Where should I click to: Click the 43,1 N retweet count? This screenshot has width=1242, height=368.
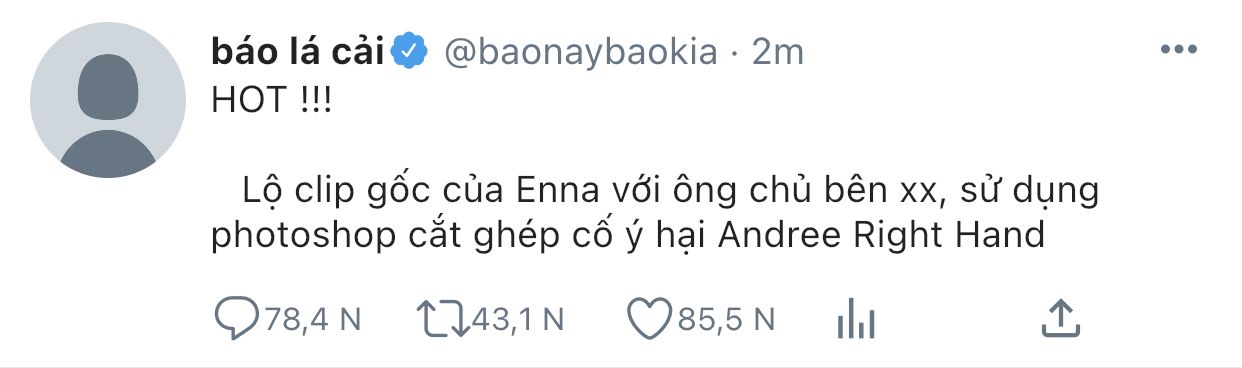pyautogui.click(x=517, y=320)
